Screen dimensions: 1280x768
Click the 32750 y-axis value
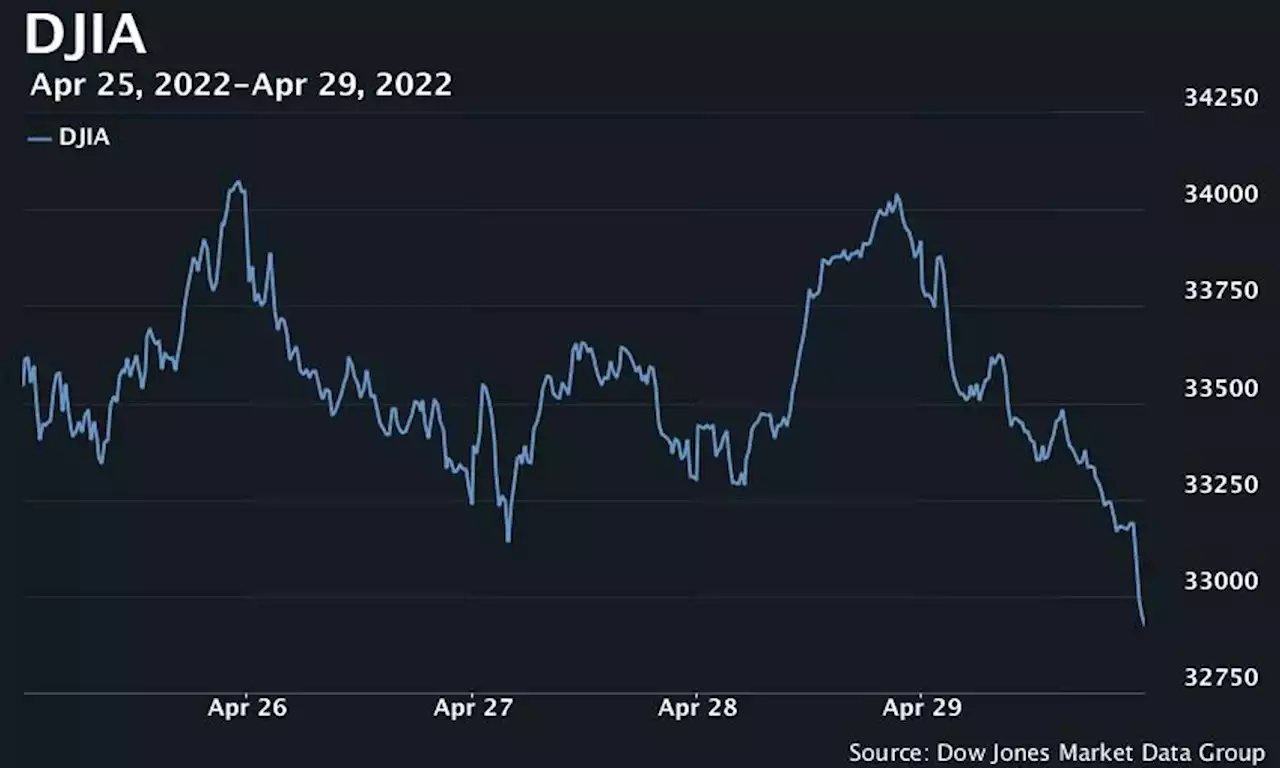click(1220, 678)
